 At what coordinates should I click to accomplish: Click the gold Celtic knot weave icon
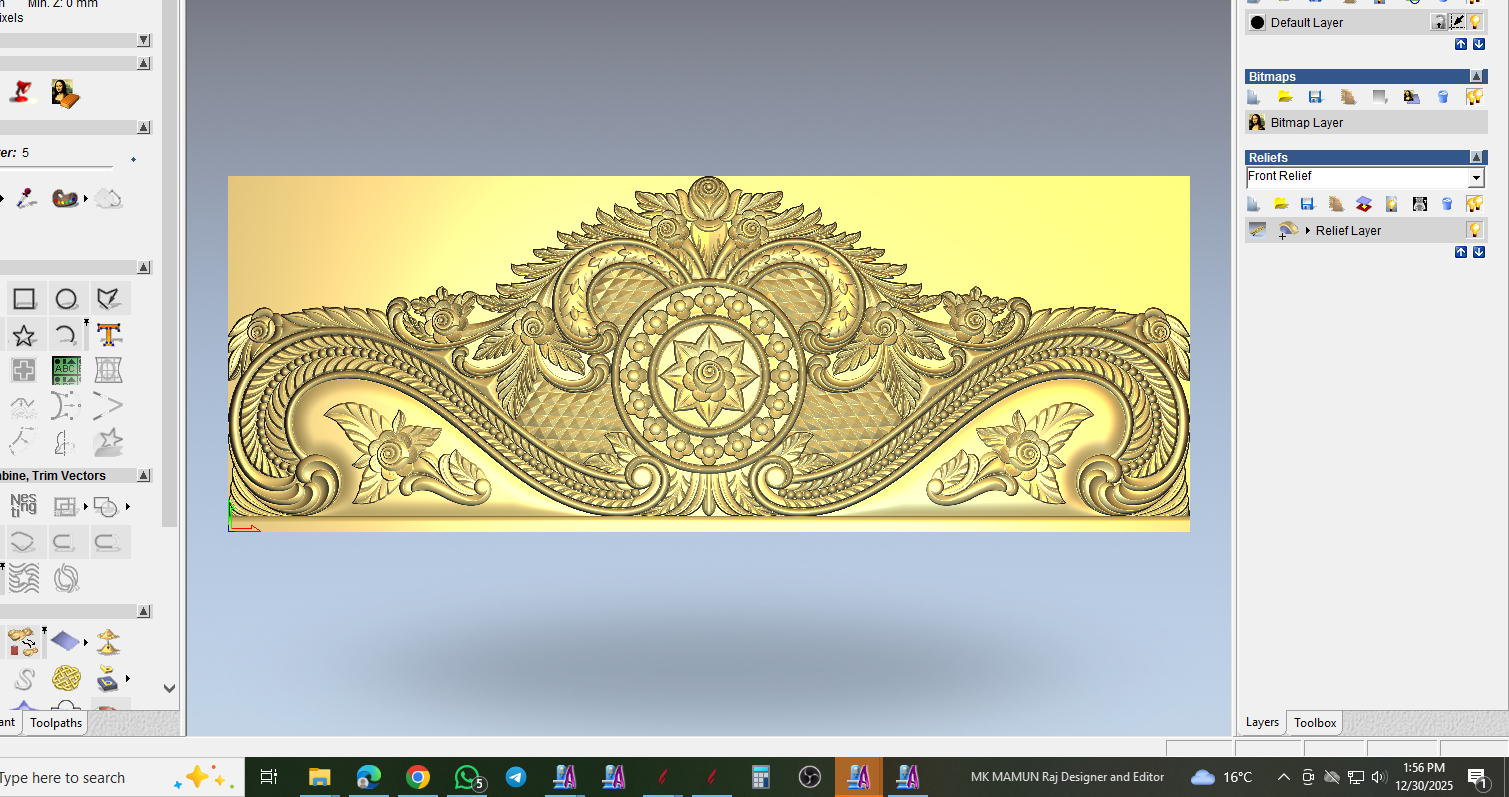click(x=66, y=679)
